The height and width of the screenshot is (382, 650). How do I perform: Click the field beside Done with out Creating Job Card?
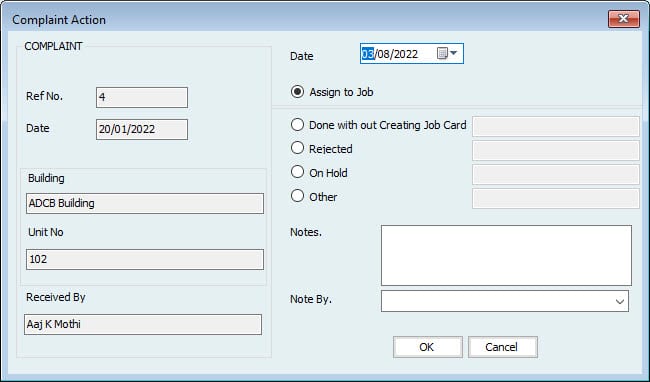555,126
